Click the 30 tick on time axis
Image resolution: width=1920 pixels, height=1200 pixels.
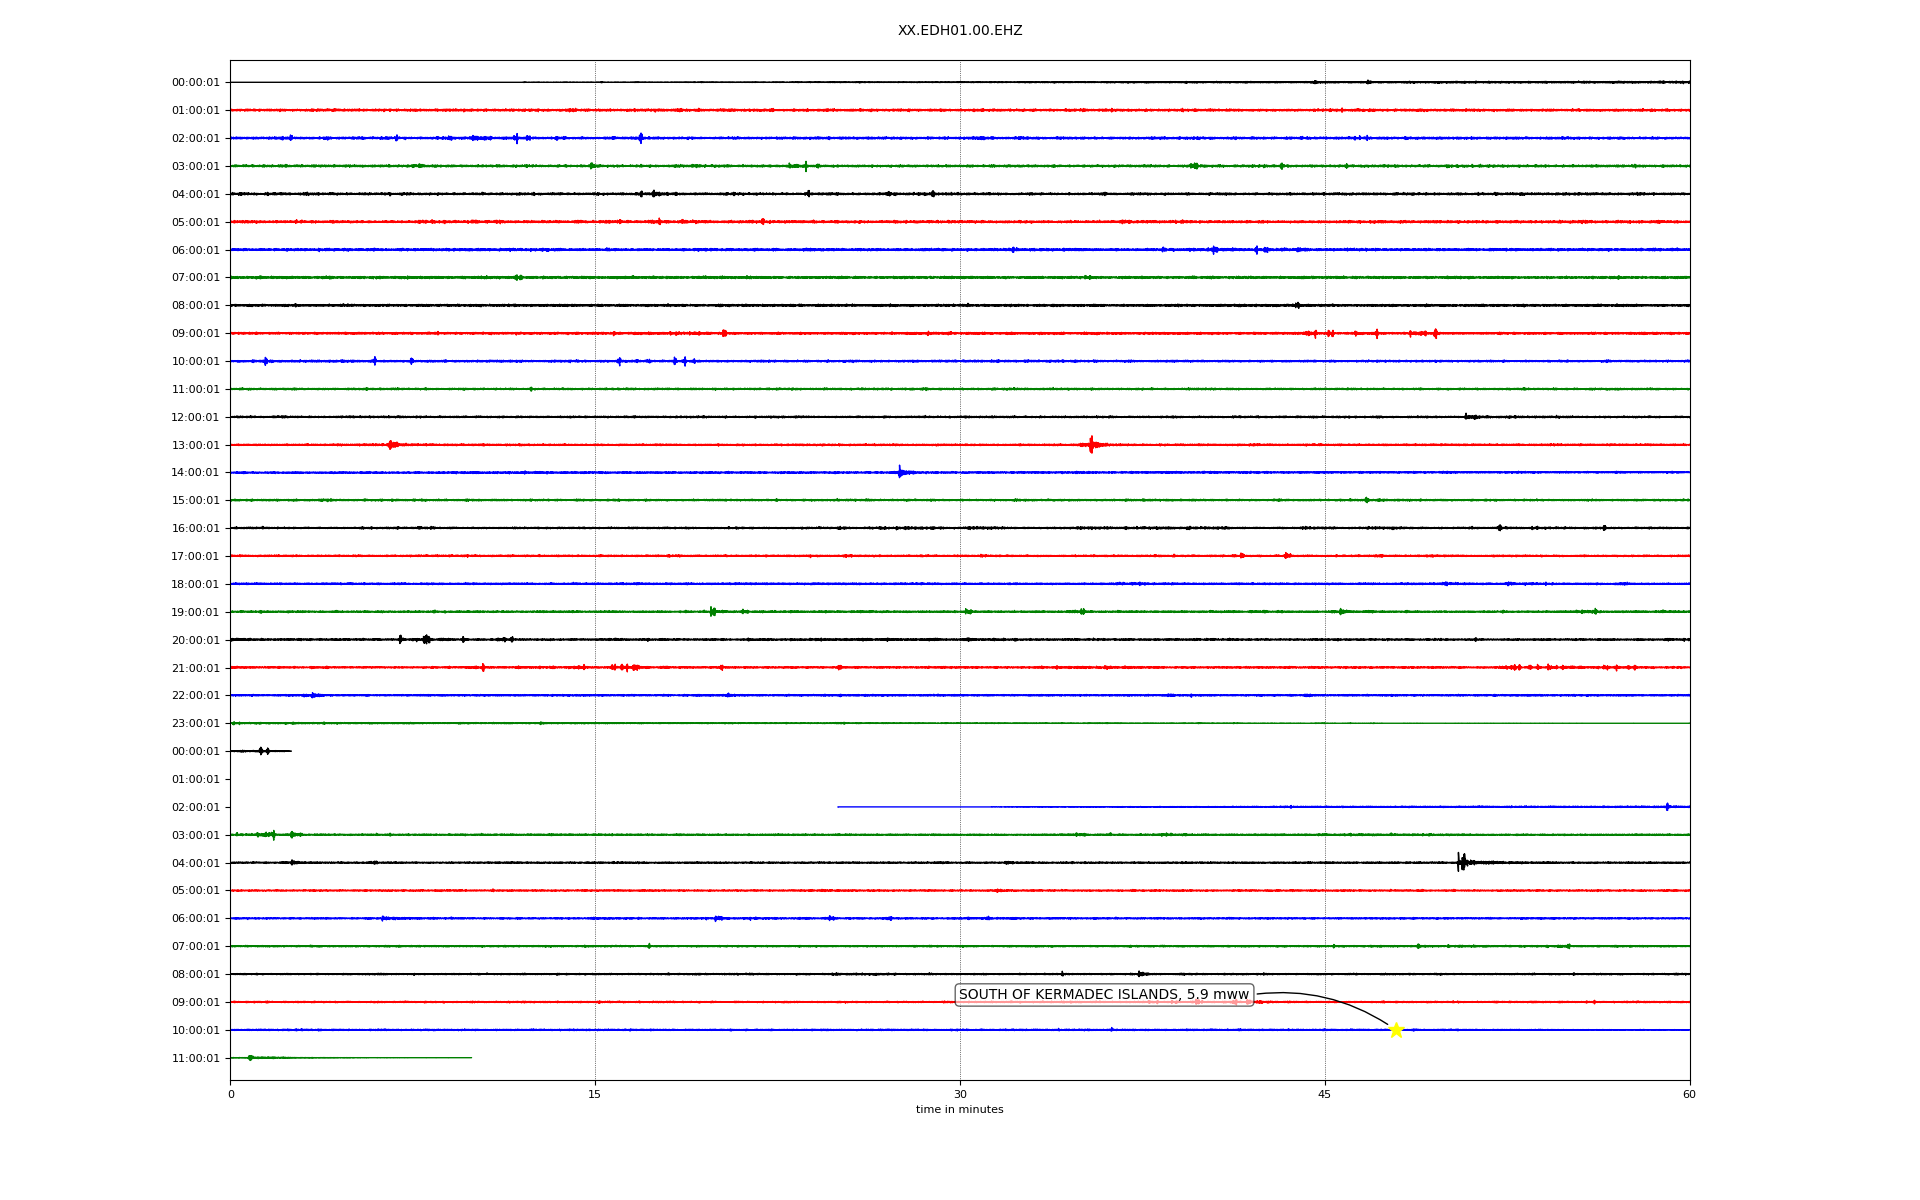click(960, 1094)
